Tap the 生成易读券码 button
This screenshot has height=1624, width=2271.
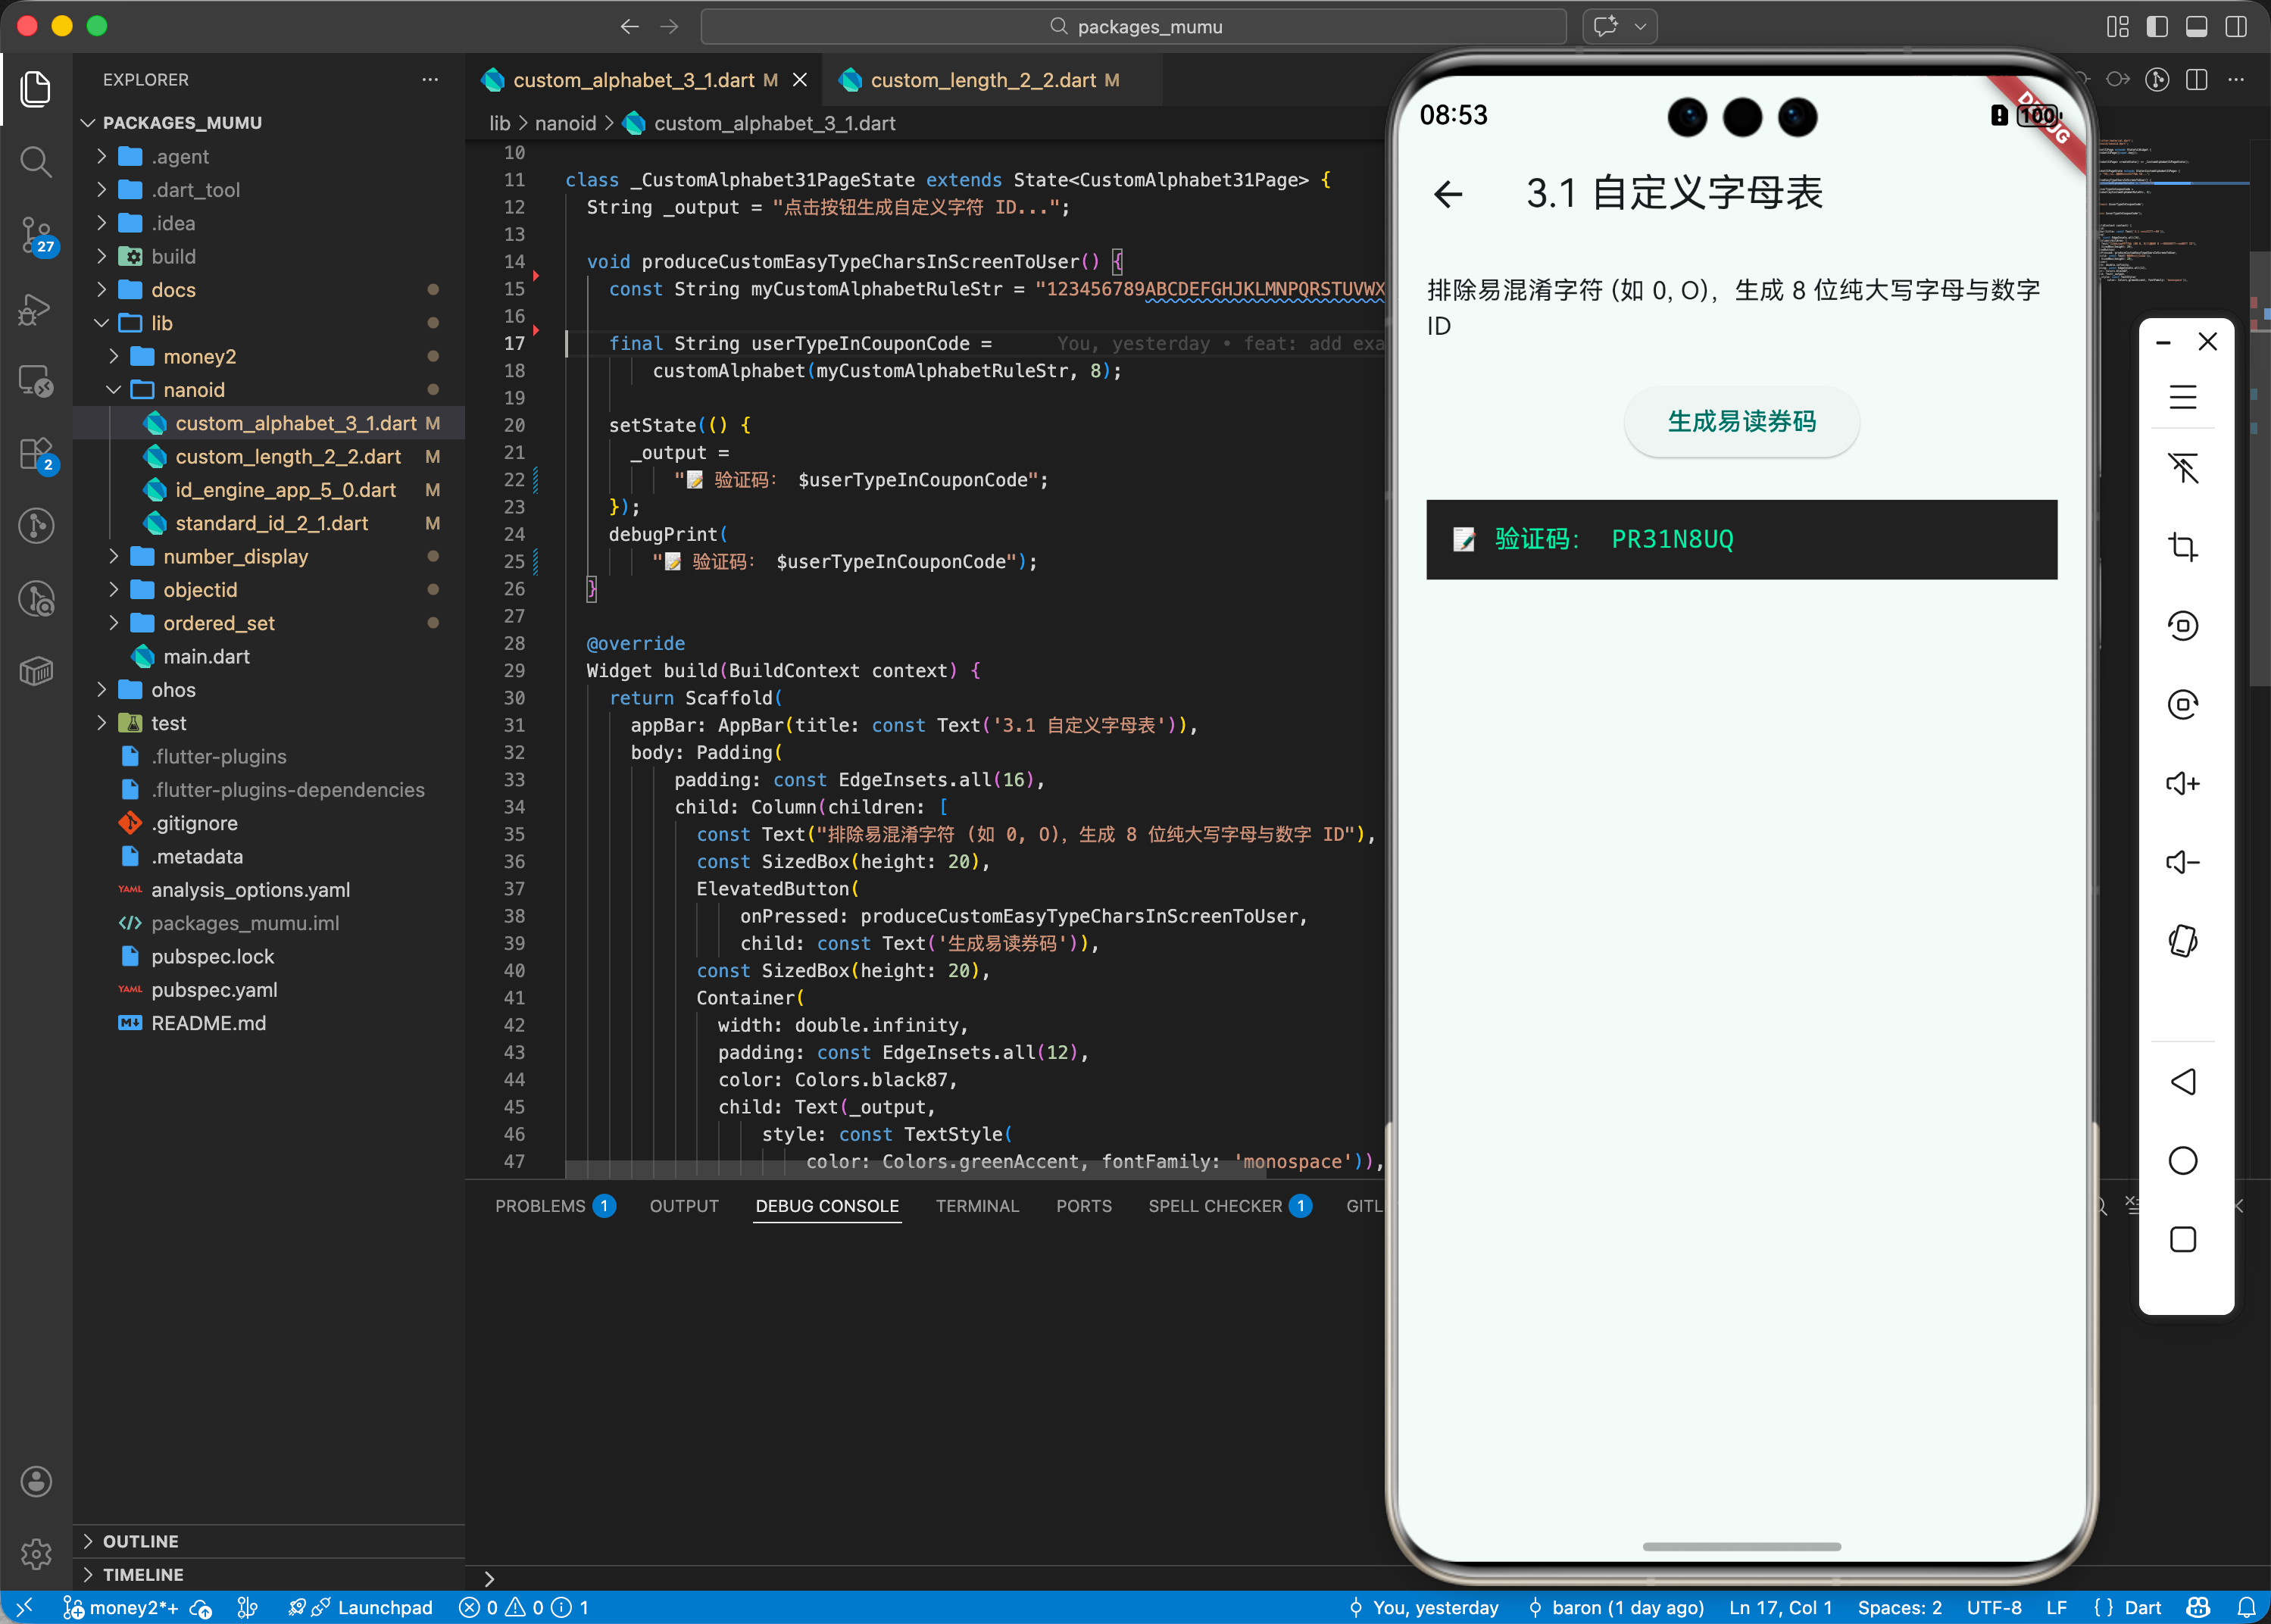click(1741, 422)
